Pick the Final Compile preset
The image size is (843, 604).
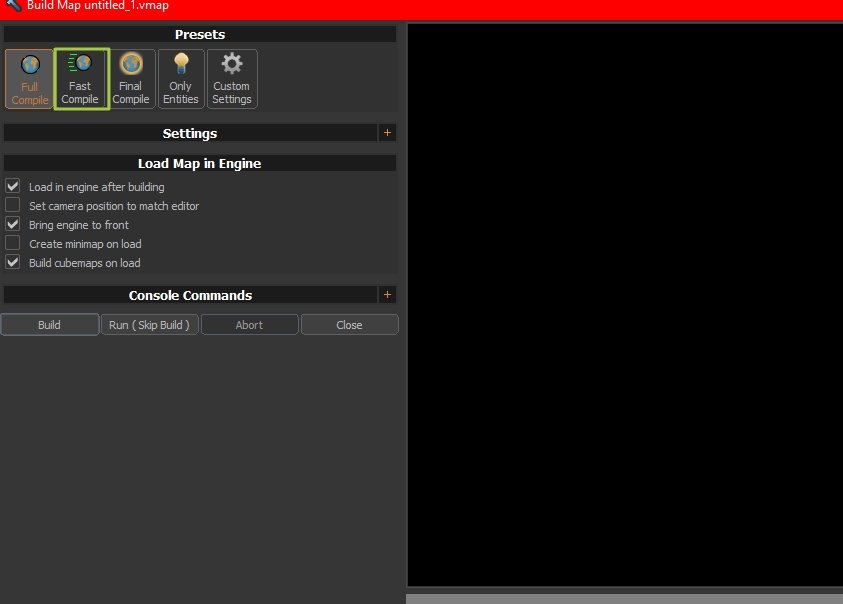pos(131,79)
